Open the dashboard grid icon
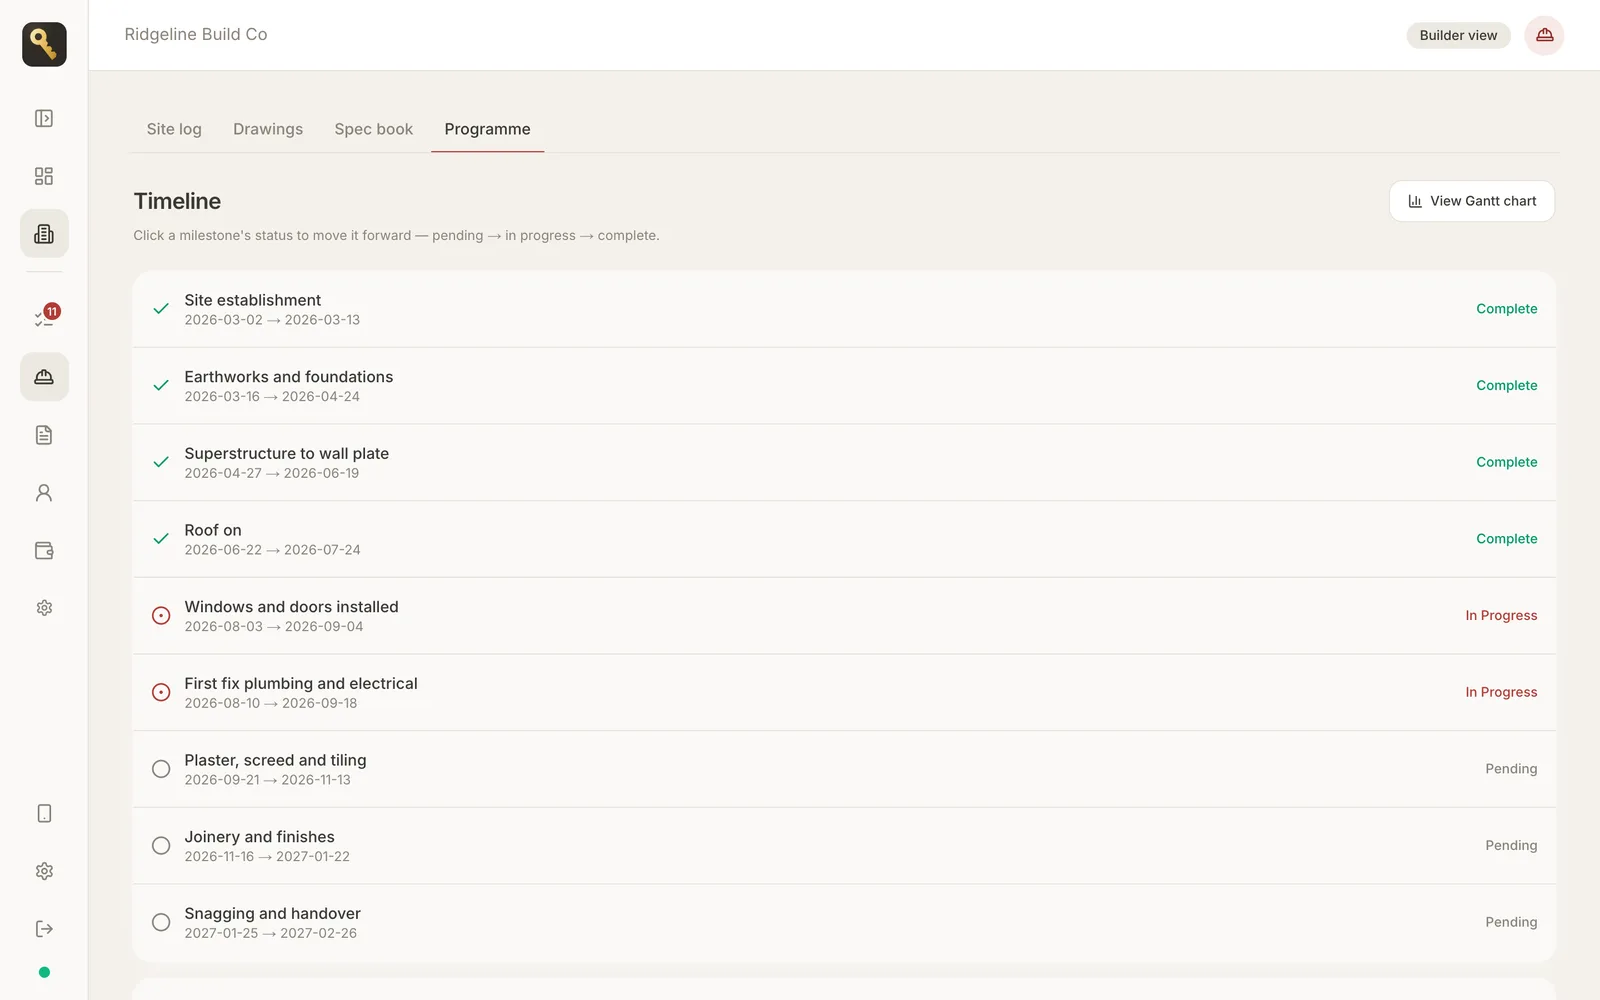Image resolution: width=1600 pixels, height=1000 pixels. pos(44,176)
